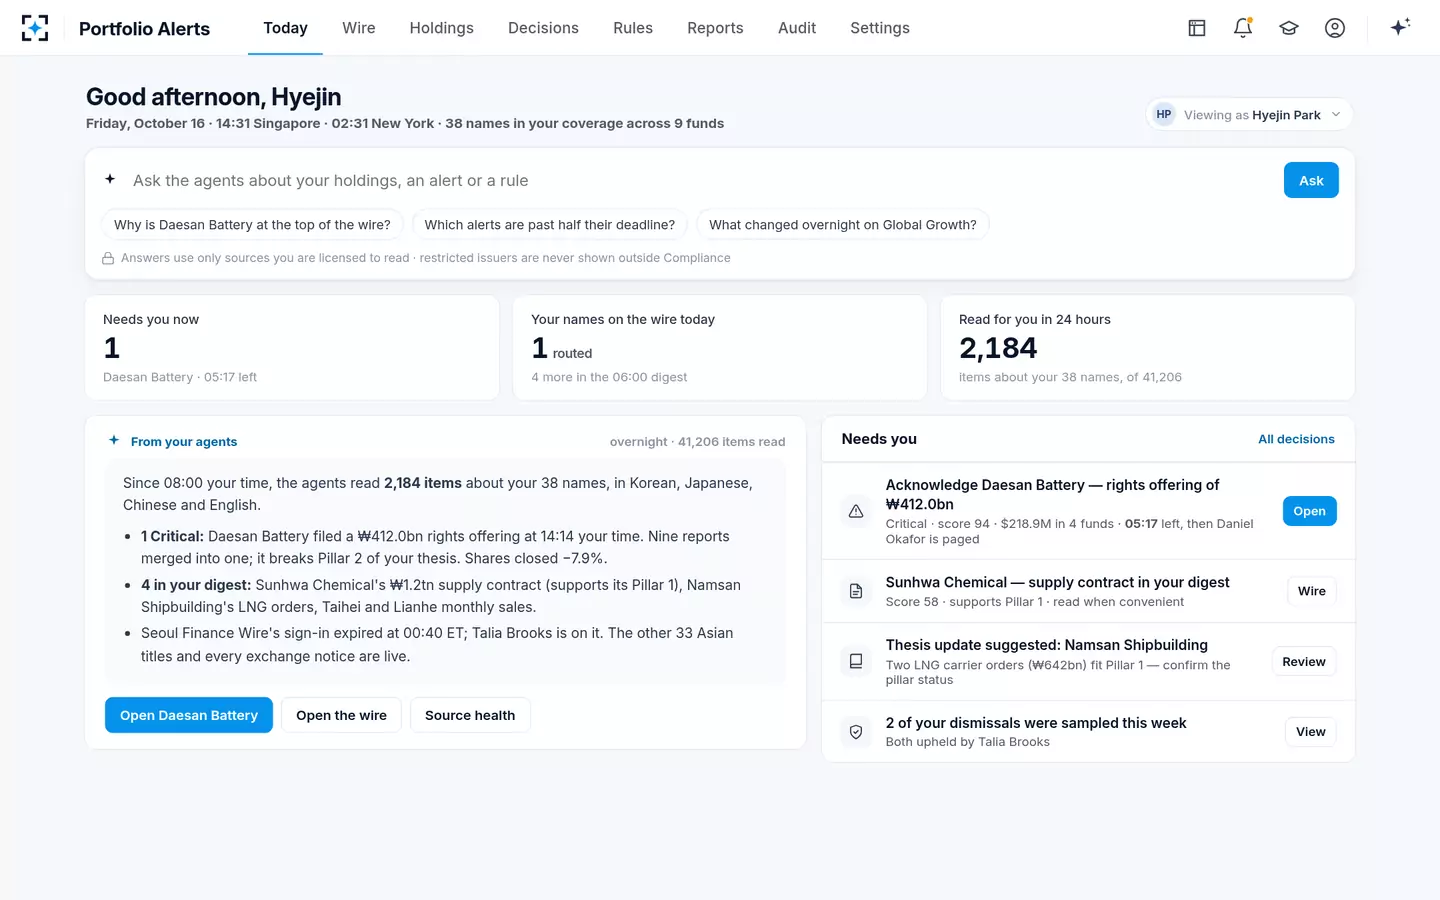1440x900 pixels.
Task: Open the layout panel icon in header
Action: [x=1197, y=28]
